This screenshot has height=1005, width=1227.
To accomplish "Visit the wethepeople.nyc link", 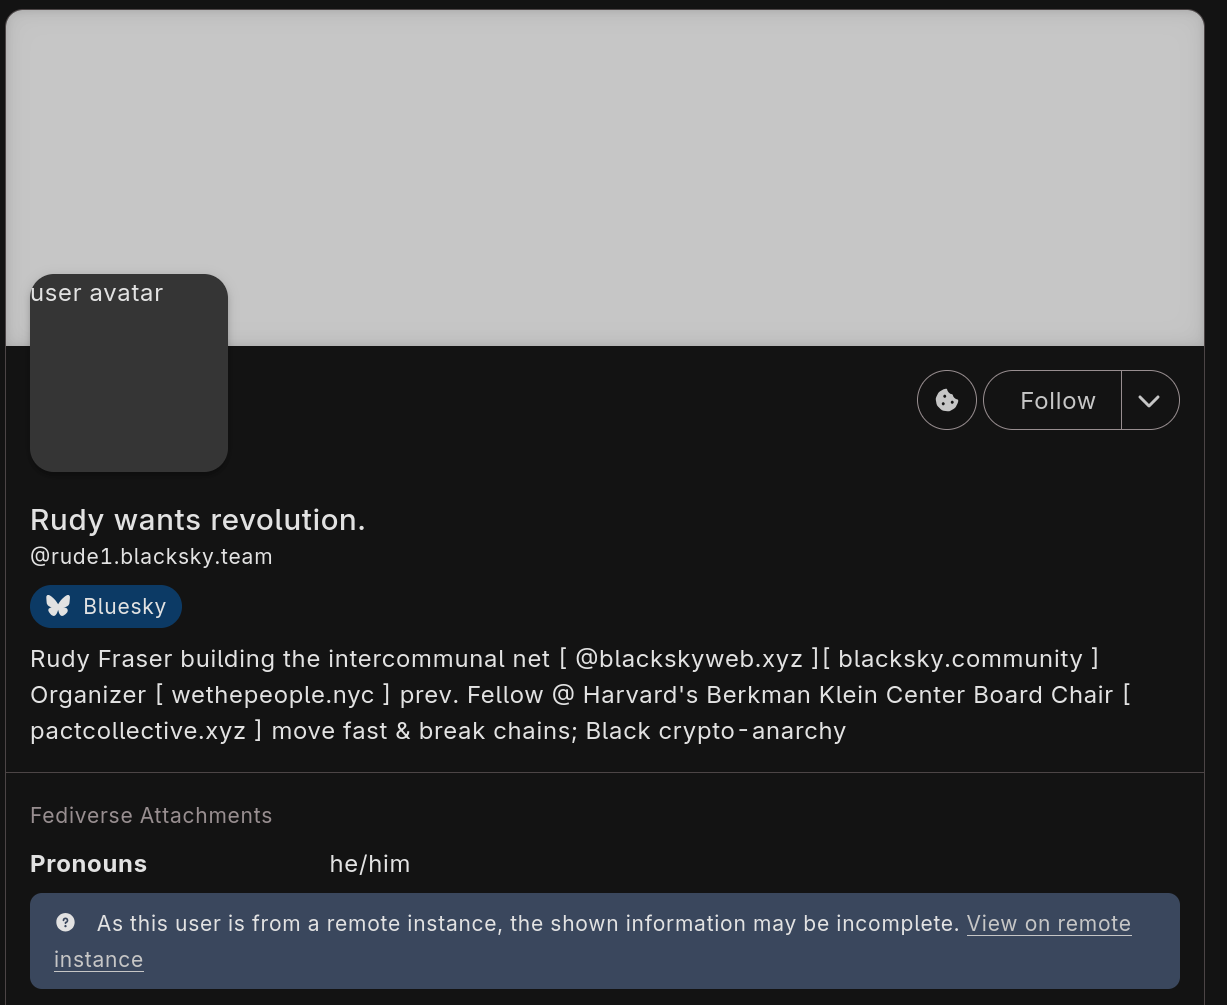I will click(273, 695).
